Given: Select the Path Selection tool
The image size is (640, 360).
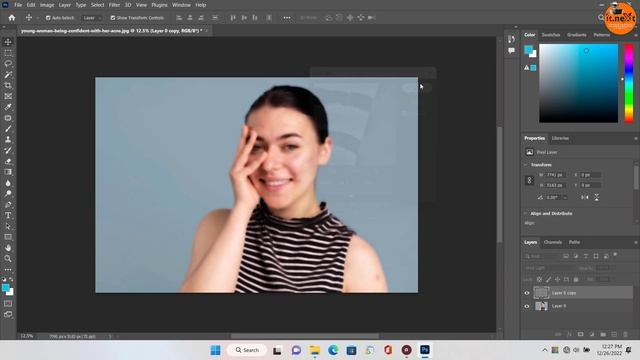Looking at the screenshot, I should [x=8, y=226].
